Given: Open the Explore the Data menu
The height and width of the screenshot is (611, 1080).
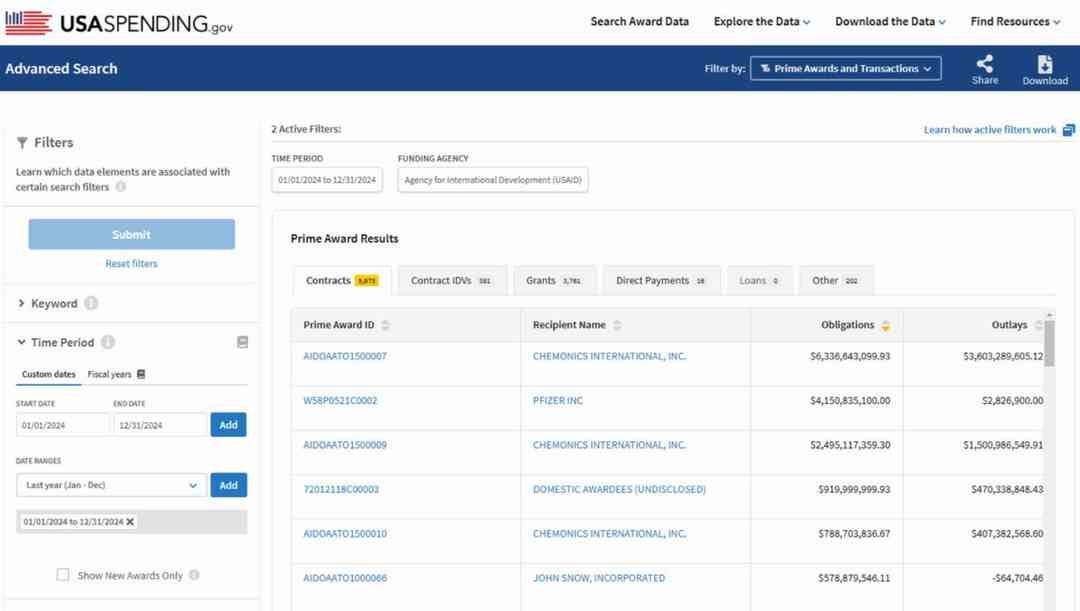Looking at the screenshot, I should (762, 21).
